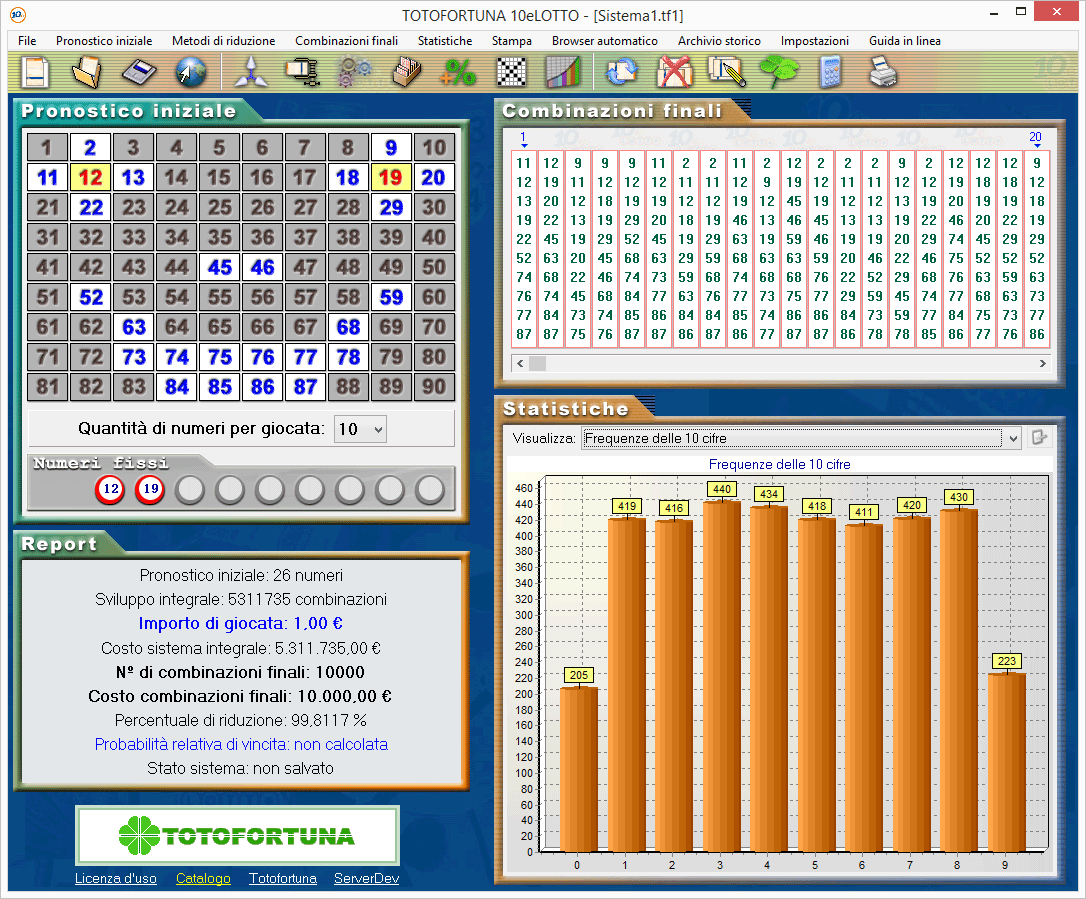Click the green clover toolbar icon
The height and width of the screenshot is (899, 1086).
tap(777, 72)
